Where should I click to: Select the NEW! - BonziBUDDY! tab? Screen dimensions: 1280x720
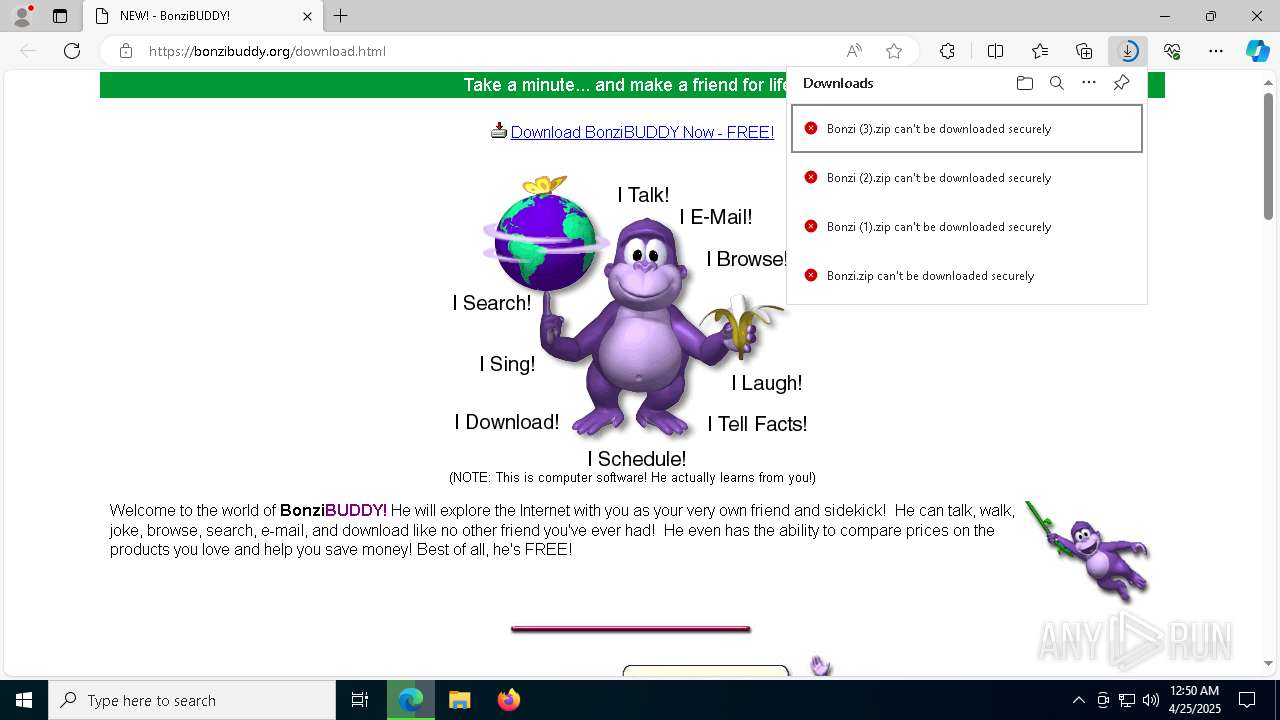click(204, 16)
